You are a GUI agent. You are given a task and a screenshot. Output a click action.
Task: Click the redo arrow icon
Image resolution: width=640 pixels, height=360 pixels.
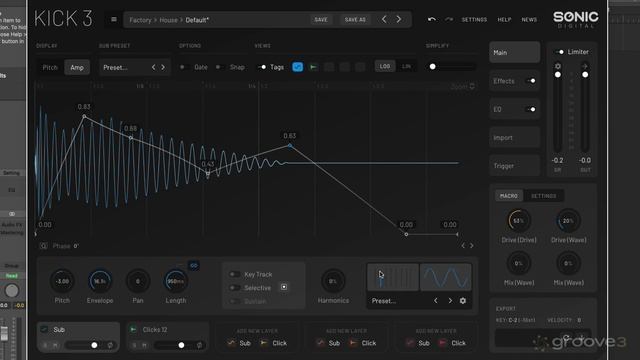tap(449, 19)
